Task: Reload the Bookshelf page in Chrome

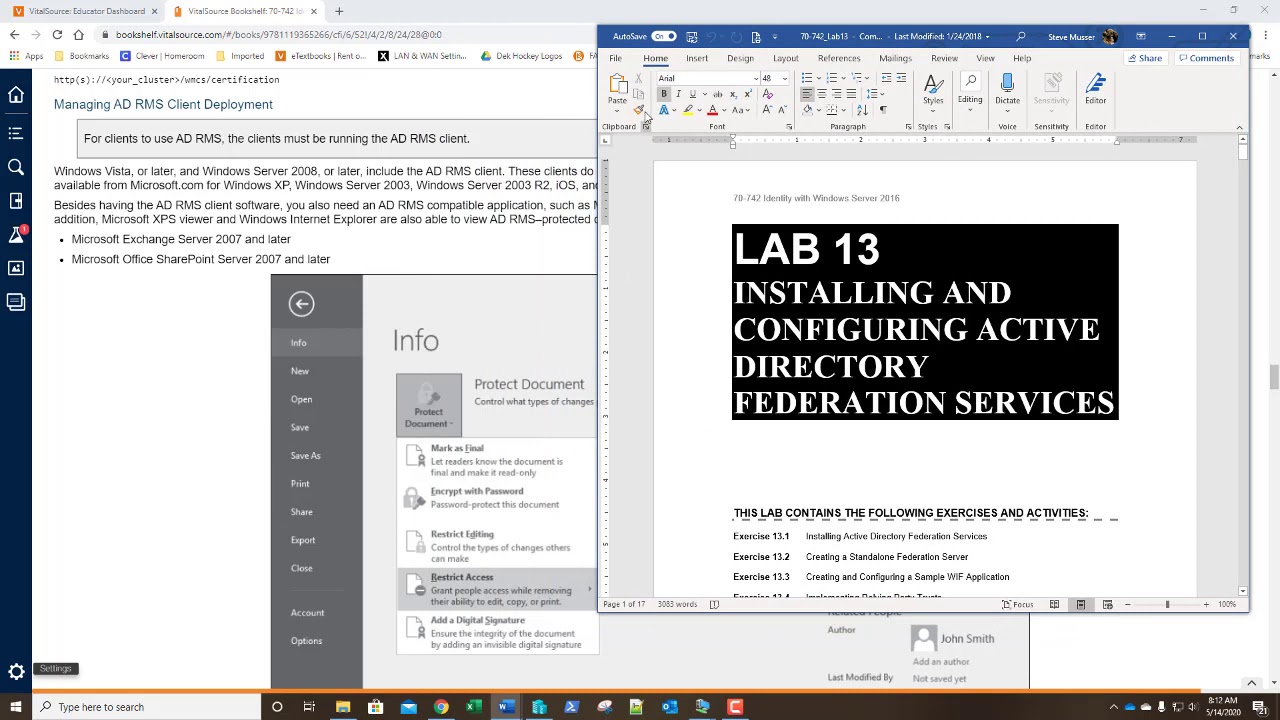Action: coord(56,34)
